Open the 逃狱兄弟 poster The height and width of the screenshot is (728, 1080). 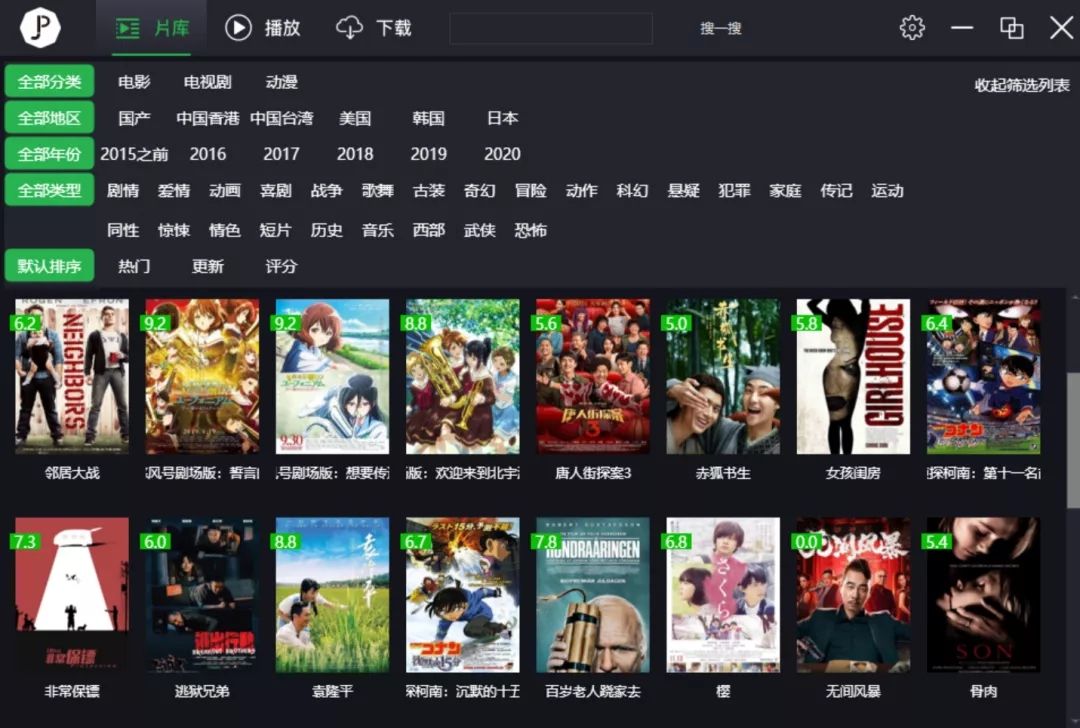pos(202,594)
